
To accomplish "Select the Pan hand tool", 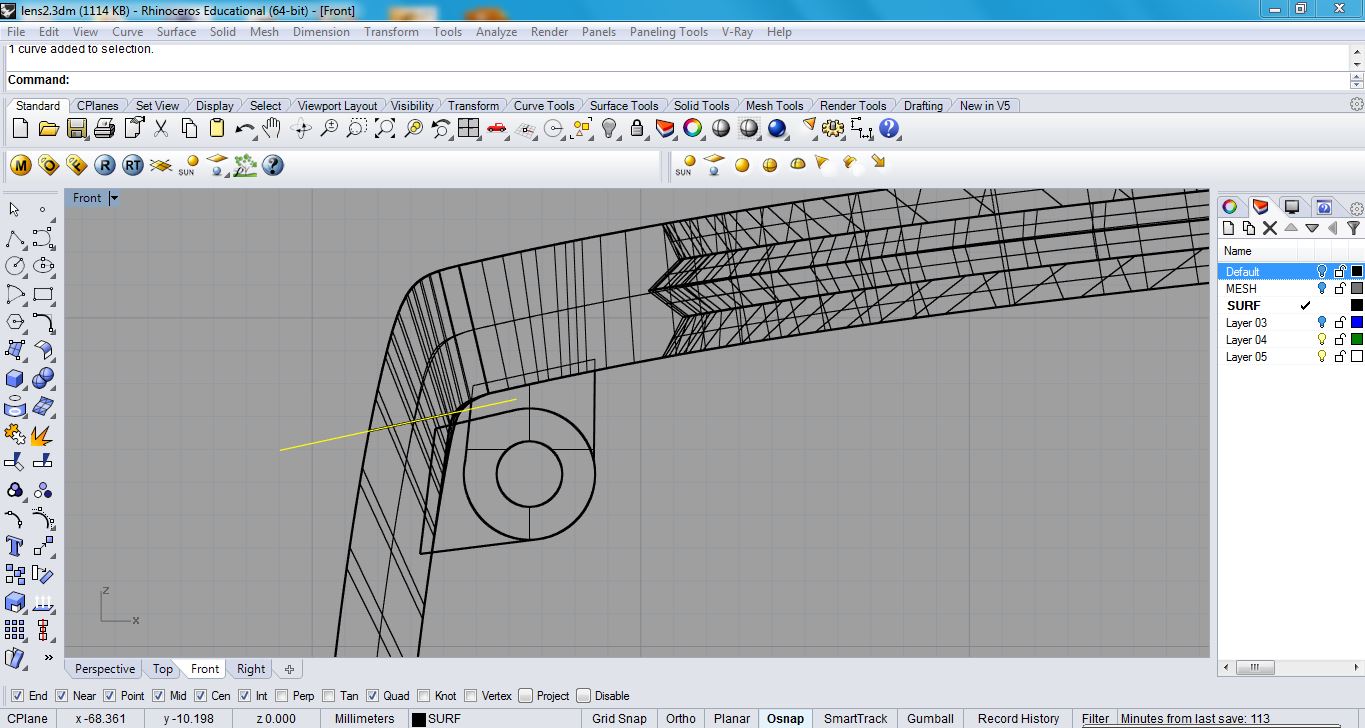I will (x=272, y=128).
